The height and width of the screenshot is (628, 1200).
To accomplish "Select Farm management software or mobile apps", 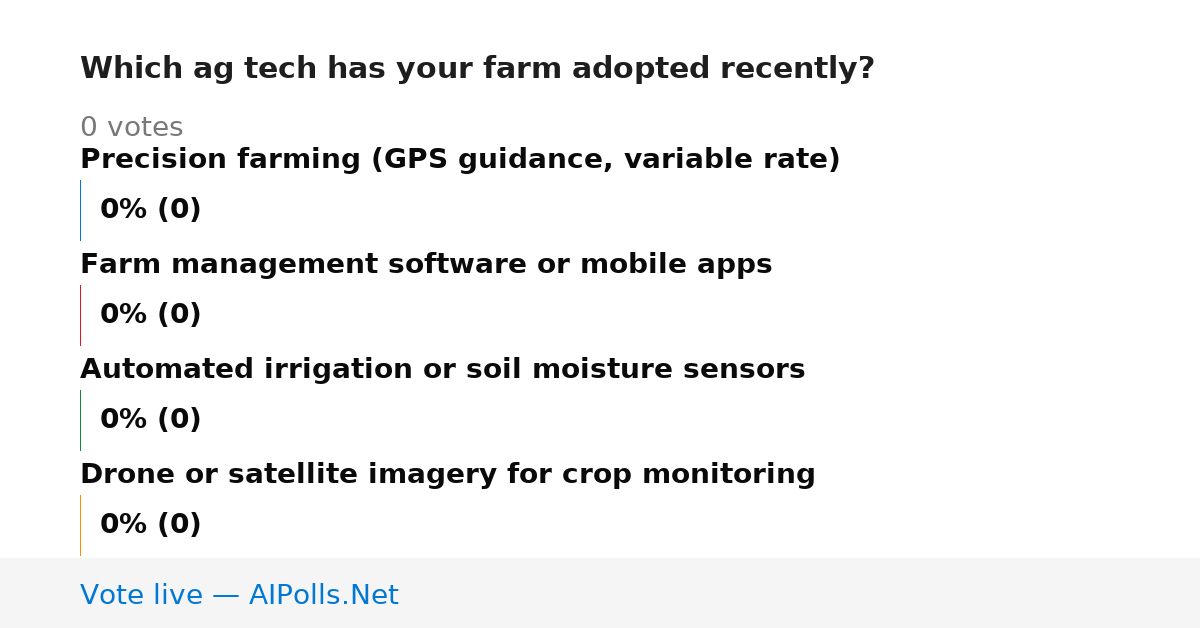I will (x=426, y=265).
